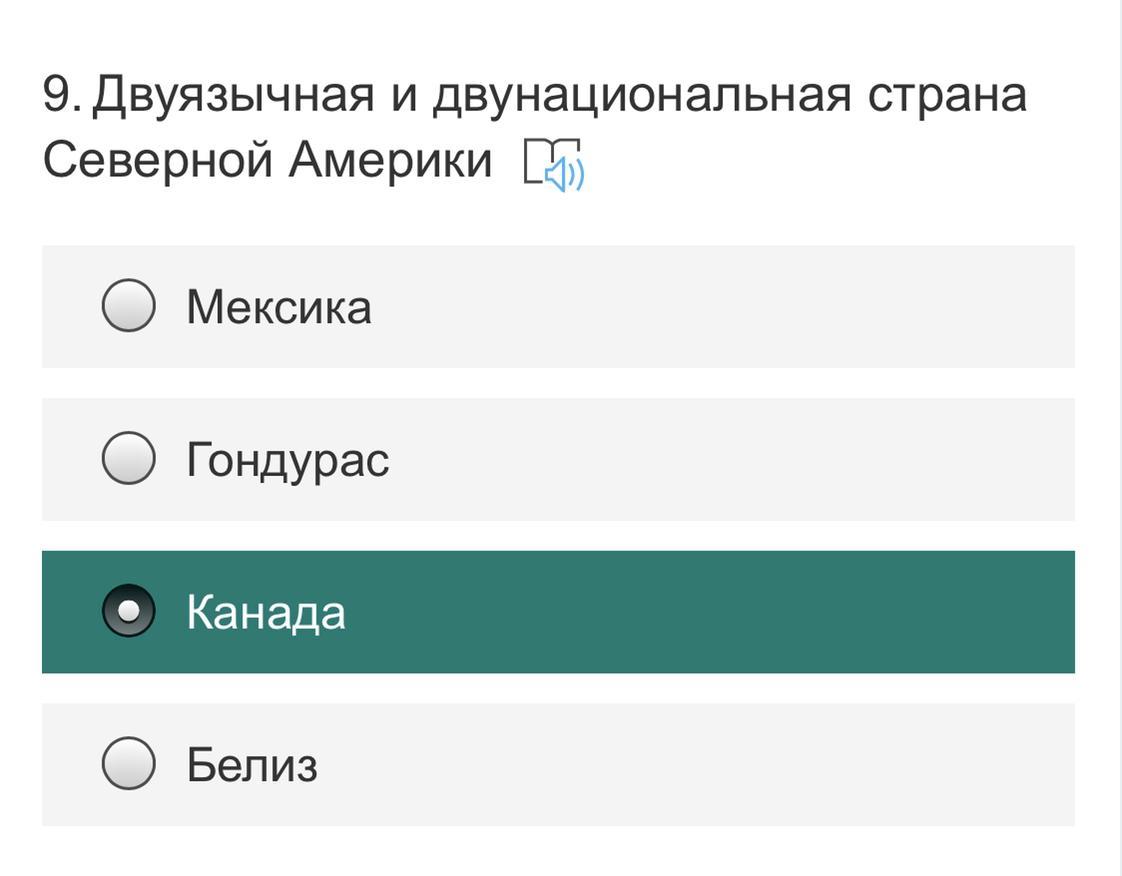This screenshot has height=876, width=1122.
Task: Click the word "Двуязычная" in the question
Action: (x=233, y=95)
